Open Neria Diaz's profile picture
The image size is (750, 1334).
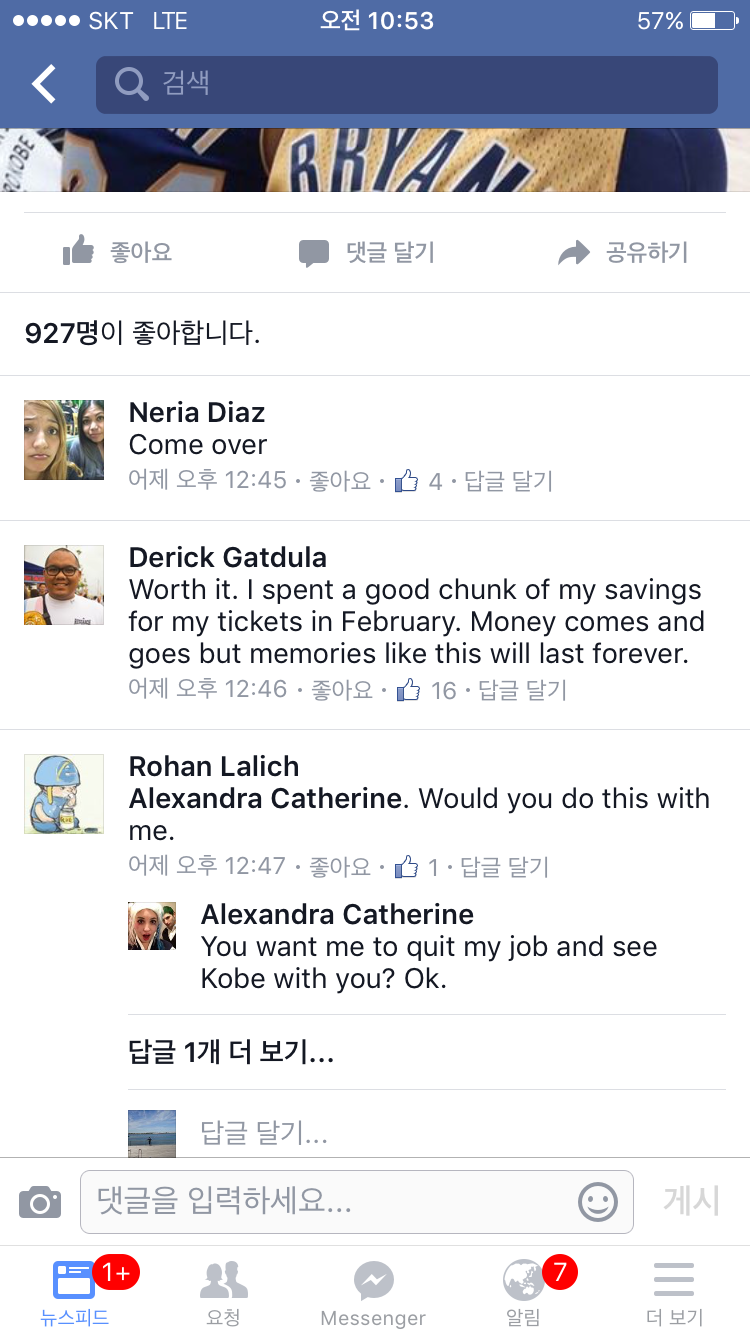64,440
